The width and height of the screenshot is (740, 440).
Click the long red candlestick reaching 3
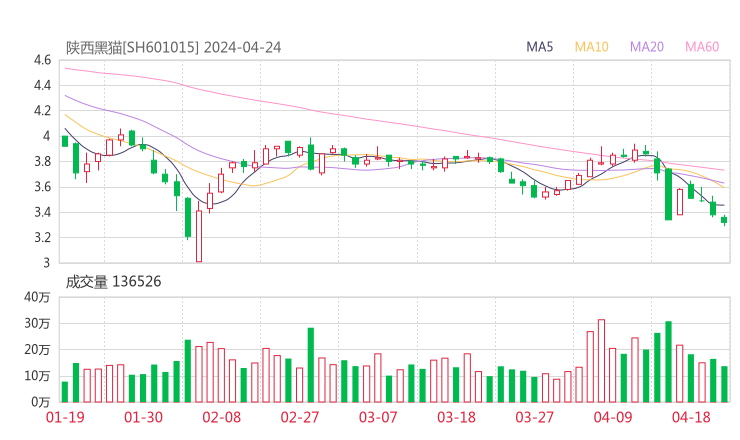199,233
